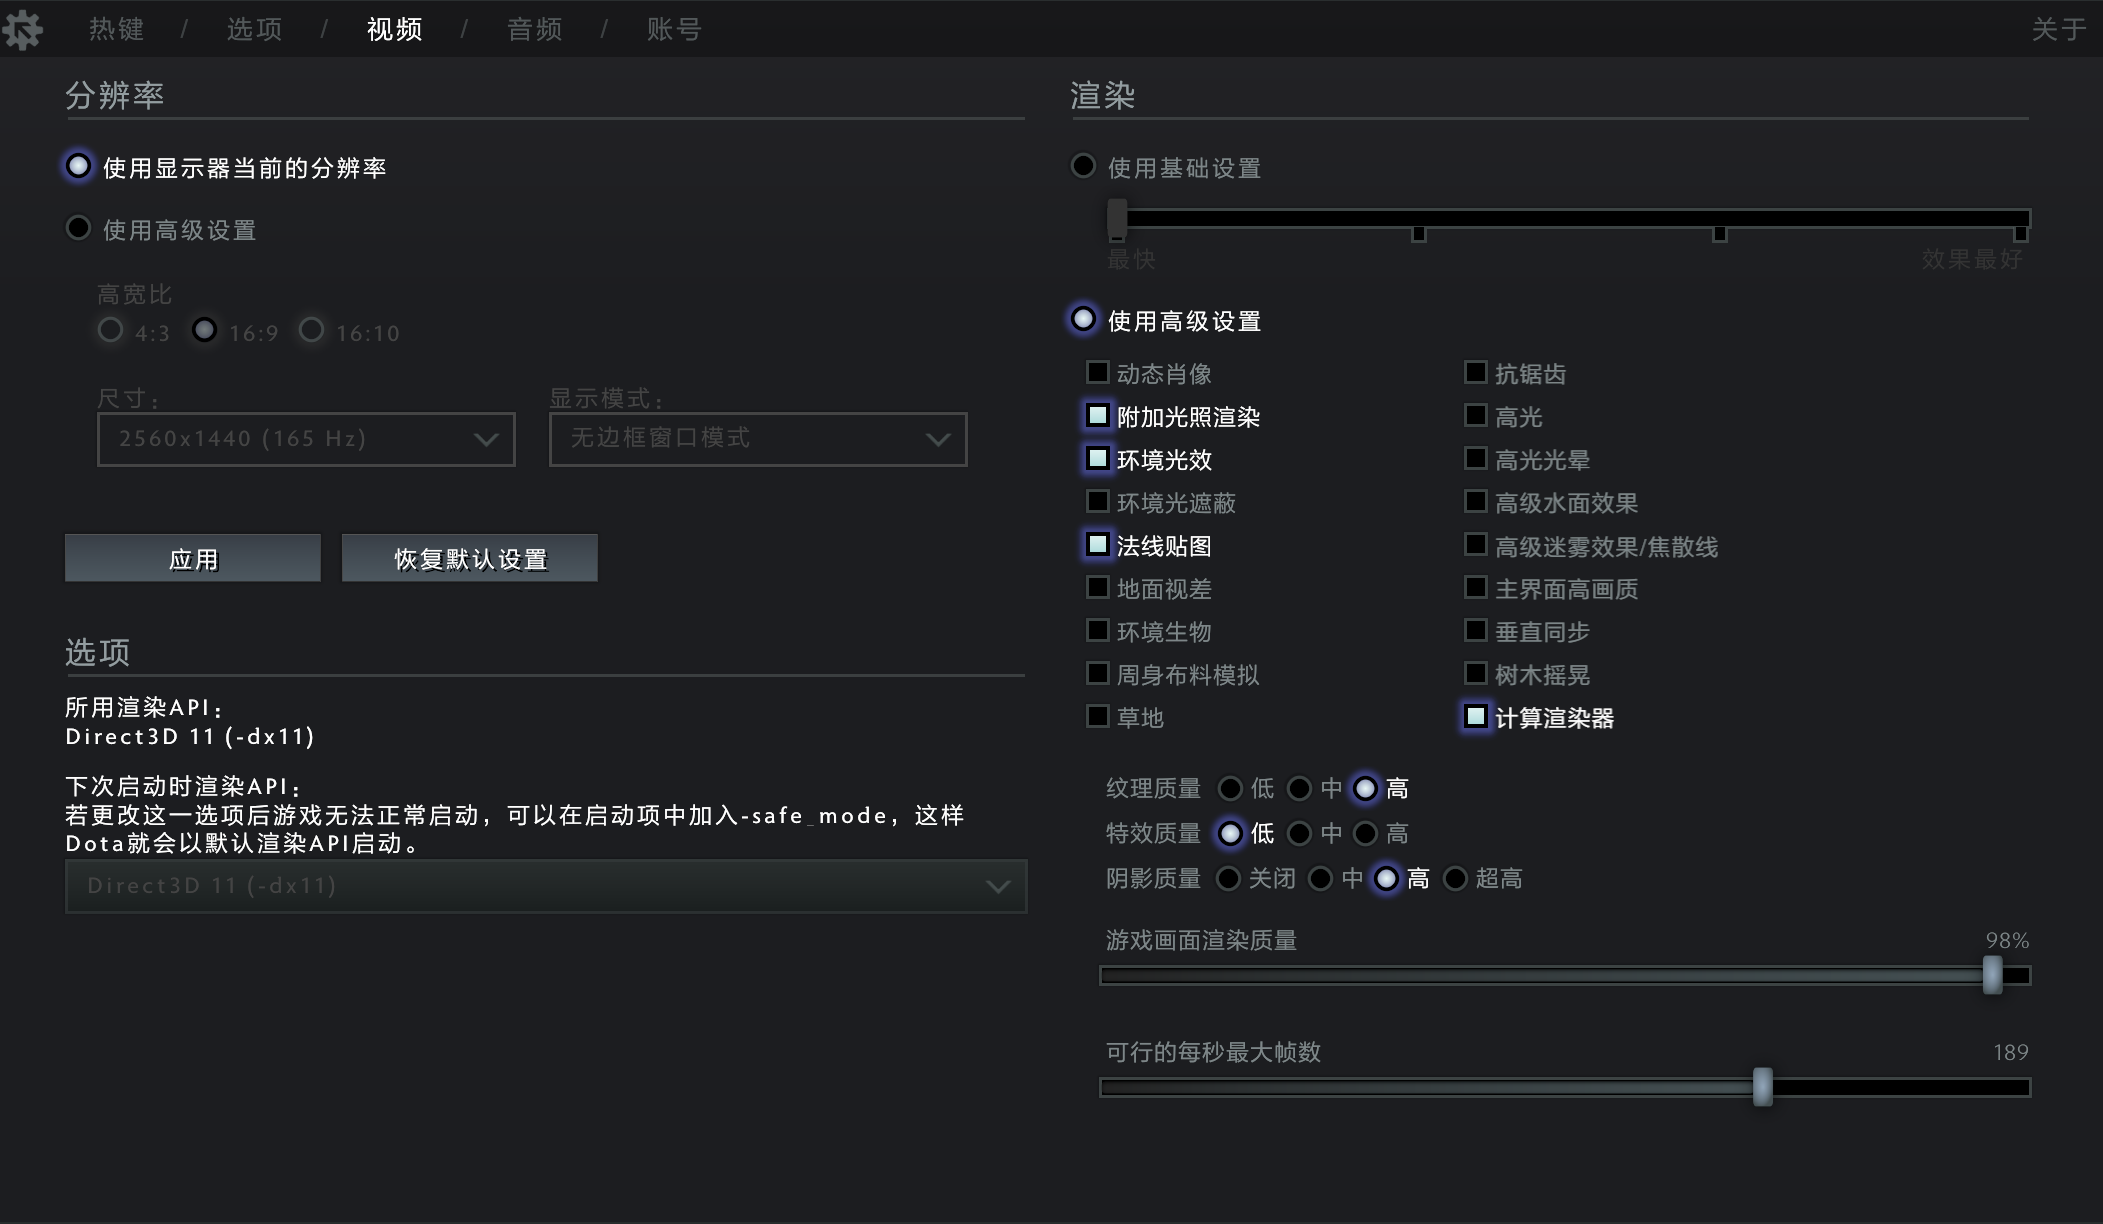Click the settings gear icon
The width and height of the screenshot is (2103, 1224).
coord(22,30)
